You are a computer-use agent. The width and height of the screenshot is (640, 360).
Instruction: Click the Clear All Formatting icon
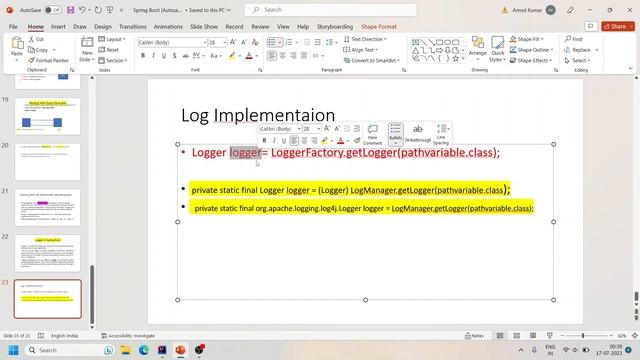pos(255,42)
